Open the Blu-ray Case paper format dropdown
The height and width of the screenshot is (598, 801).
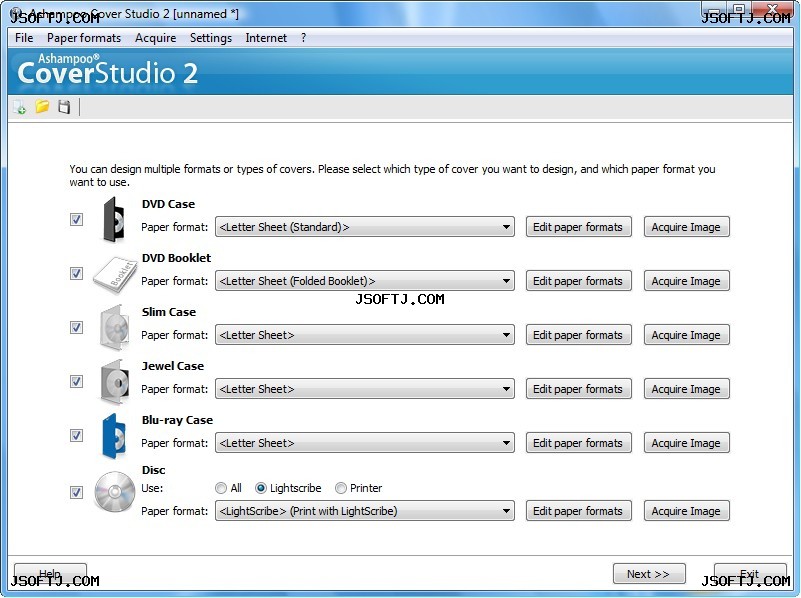tap(365, 443)
